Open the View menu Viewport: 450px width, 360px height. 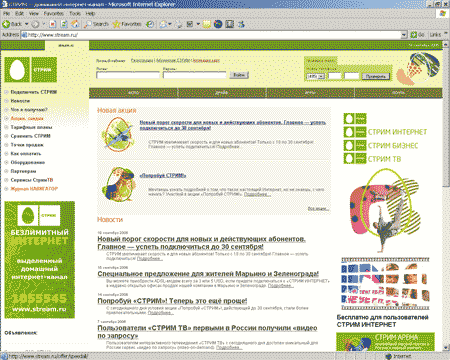tap(34, 14)
